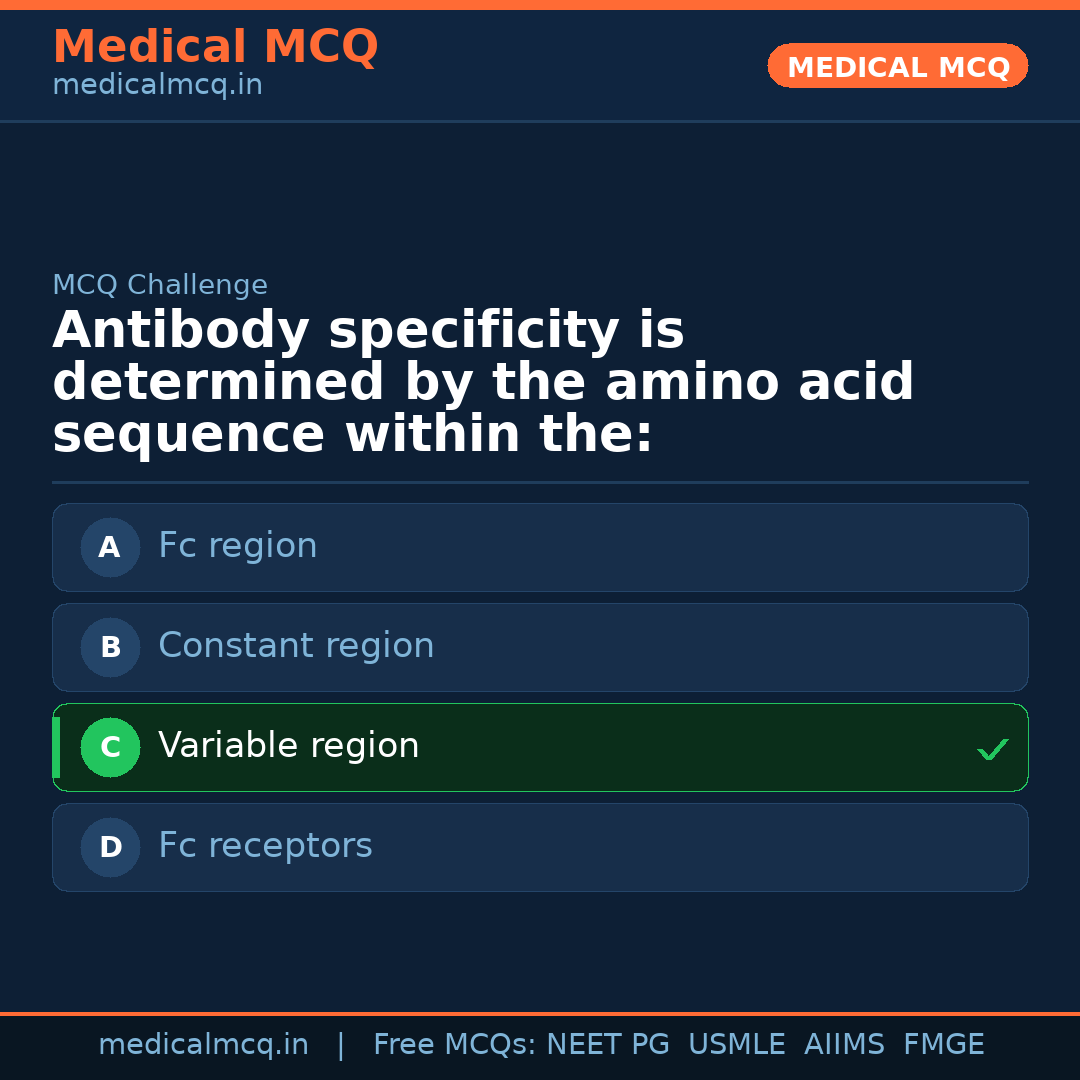1080x1080 pixels.
Task: Choose the "Fc region" answer text
Action: point(237,546)
